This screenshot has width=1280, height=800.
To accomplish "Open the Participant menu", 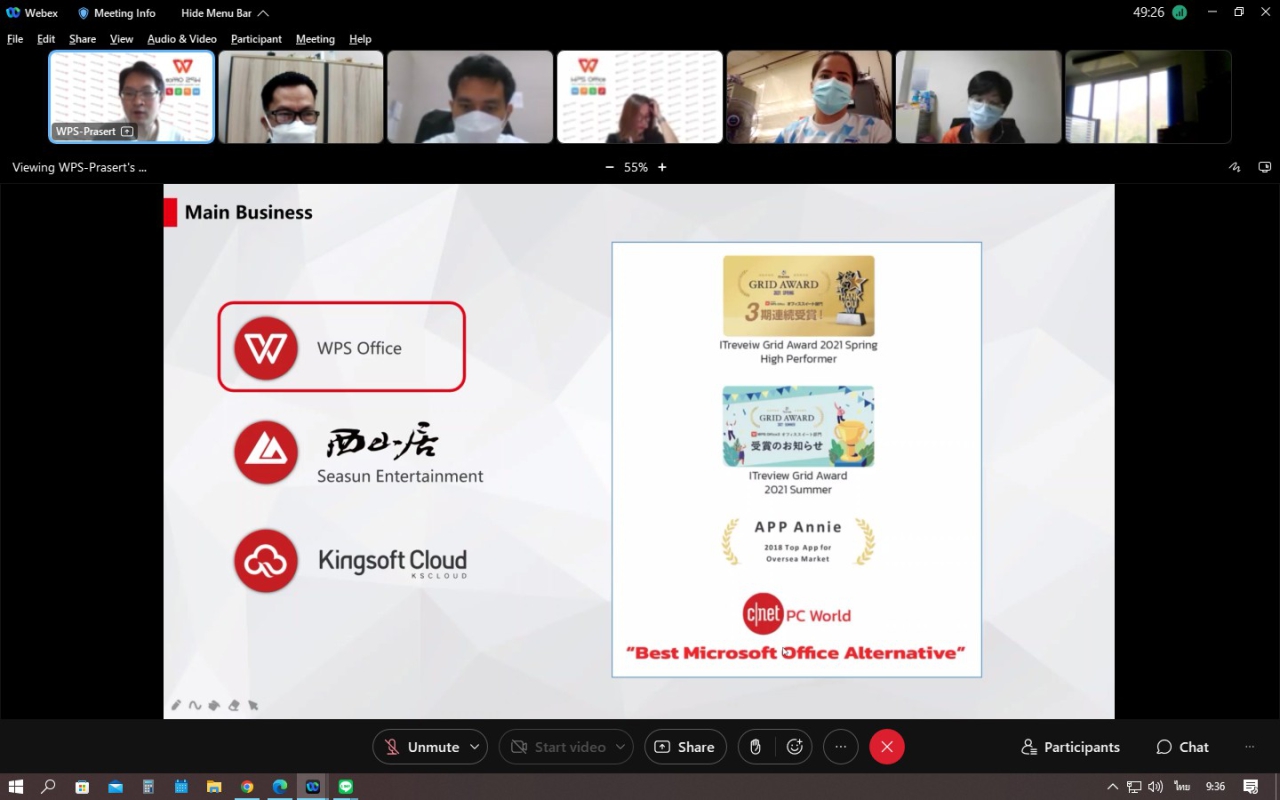I will [256, 39].
